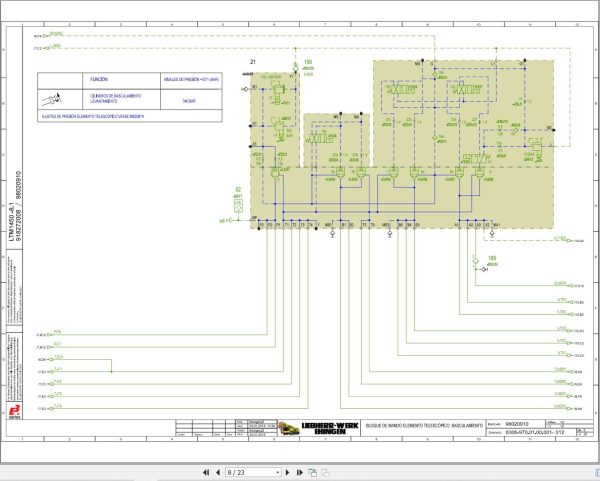This screenshot has height=481, width=600.
Task: Click the LIEBHERR-WERK EHINGEN logo
Action: tap(330, 428)
